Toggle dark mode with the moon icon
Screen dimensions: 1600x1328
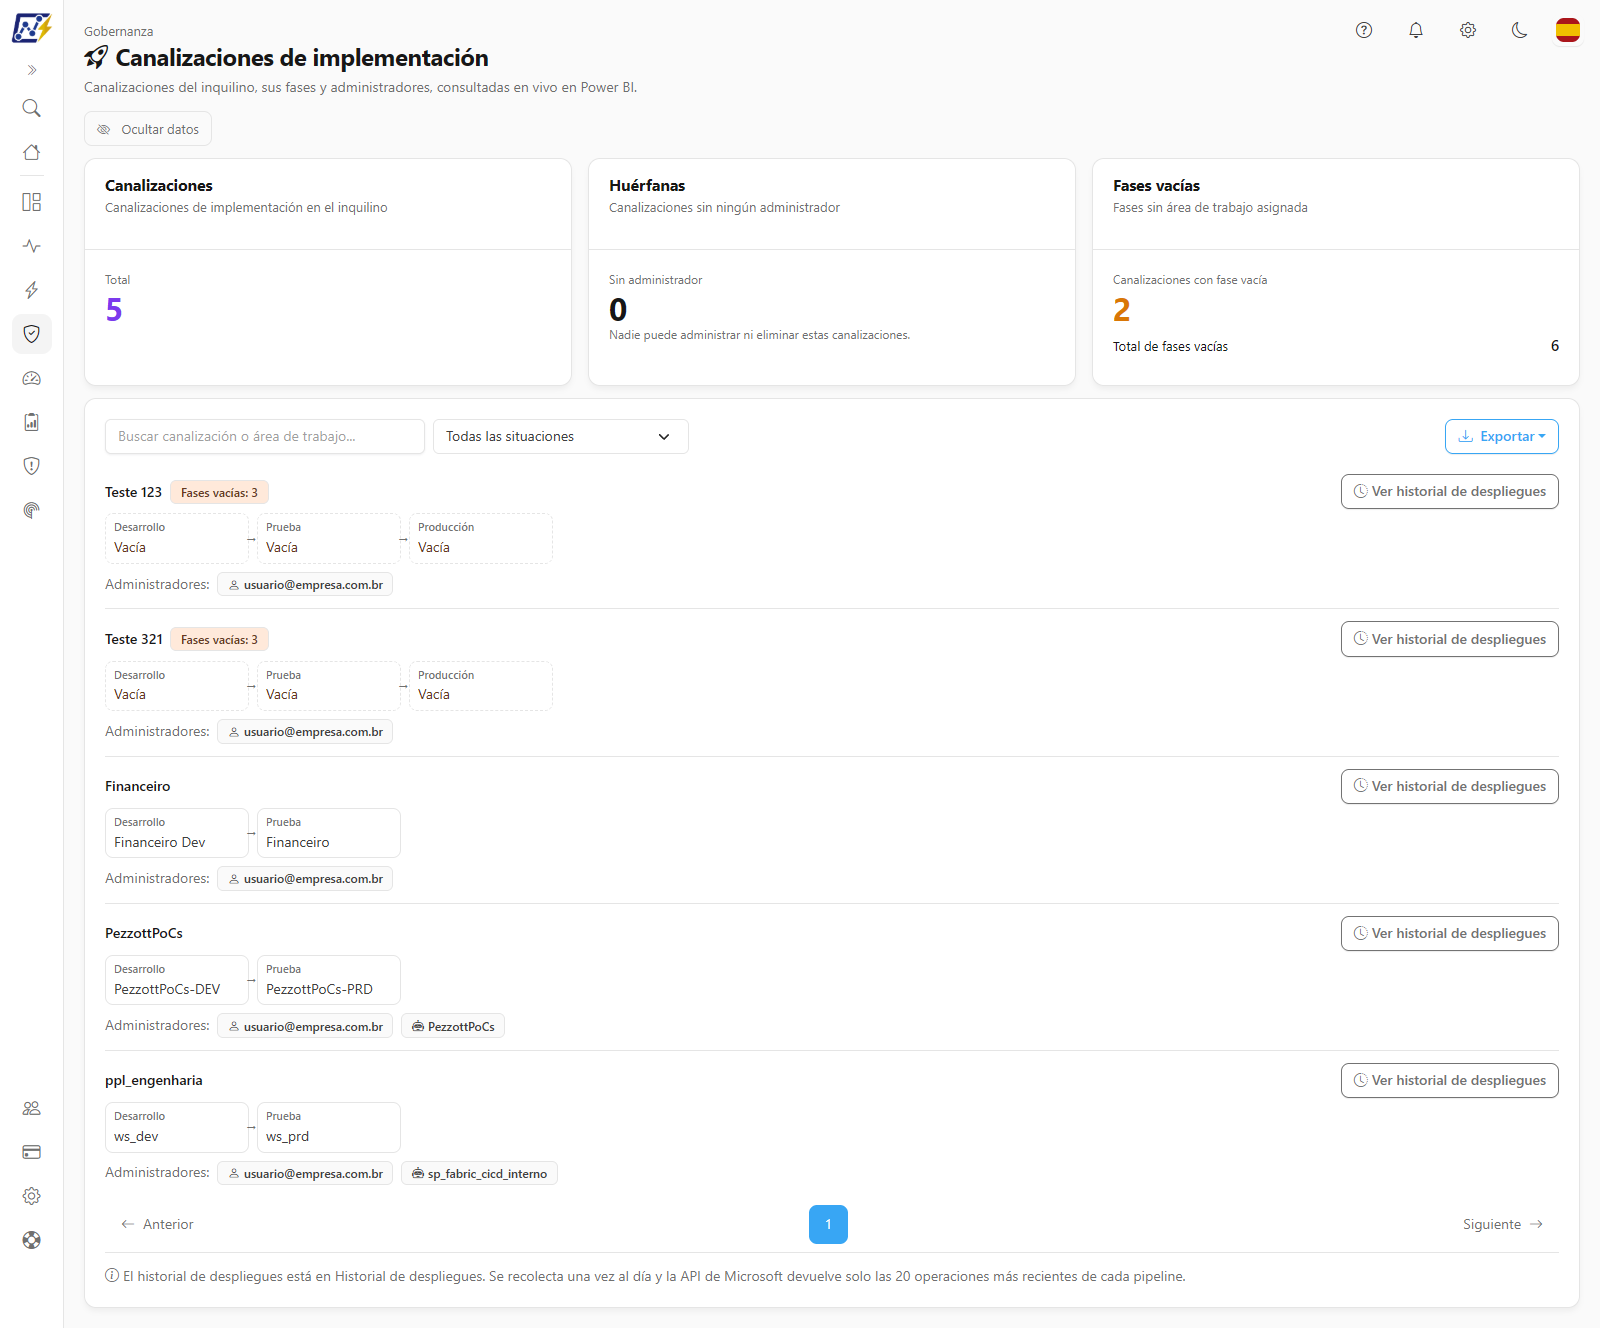[1520, 30]
